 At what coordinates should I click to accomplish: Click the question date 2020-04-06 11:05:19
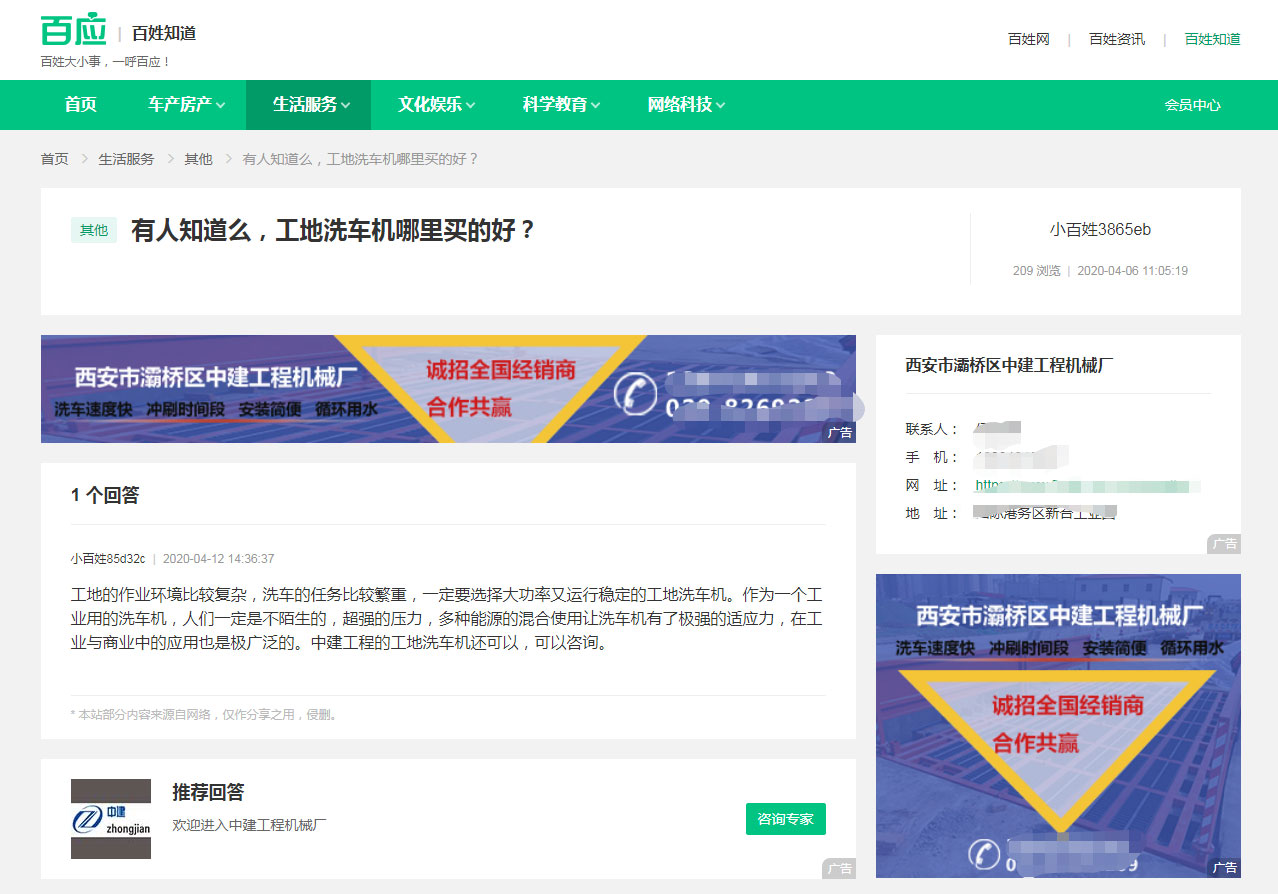1132,271
